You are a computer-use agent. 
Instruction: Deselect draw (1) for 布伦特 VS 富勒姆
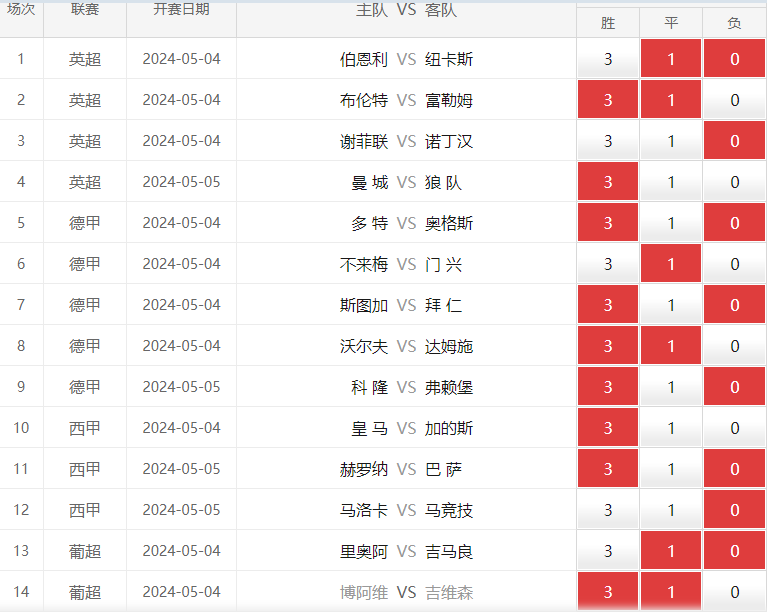(x=671, y=100)
